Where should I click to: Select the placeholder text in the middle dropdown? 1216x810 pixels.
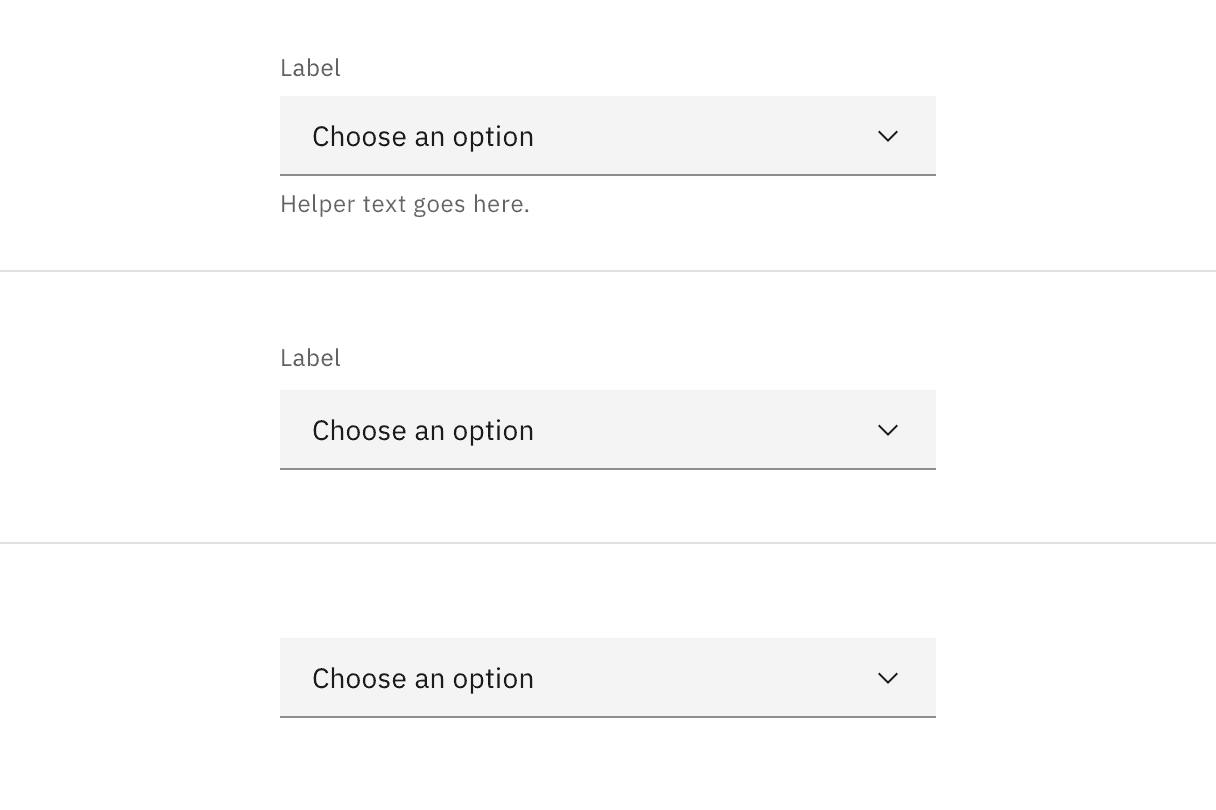point(422,430)
